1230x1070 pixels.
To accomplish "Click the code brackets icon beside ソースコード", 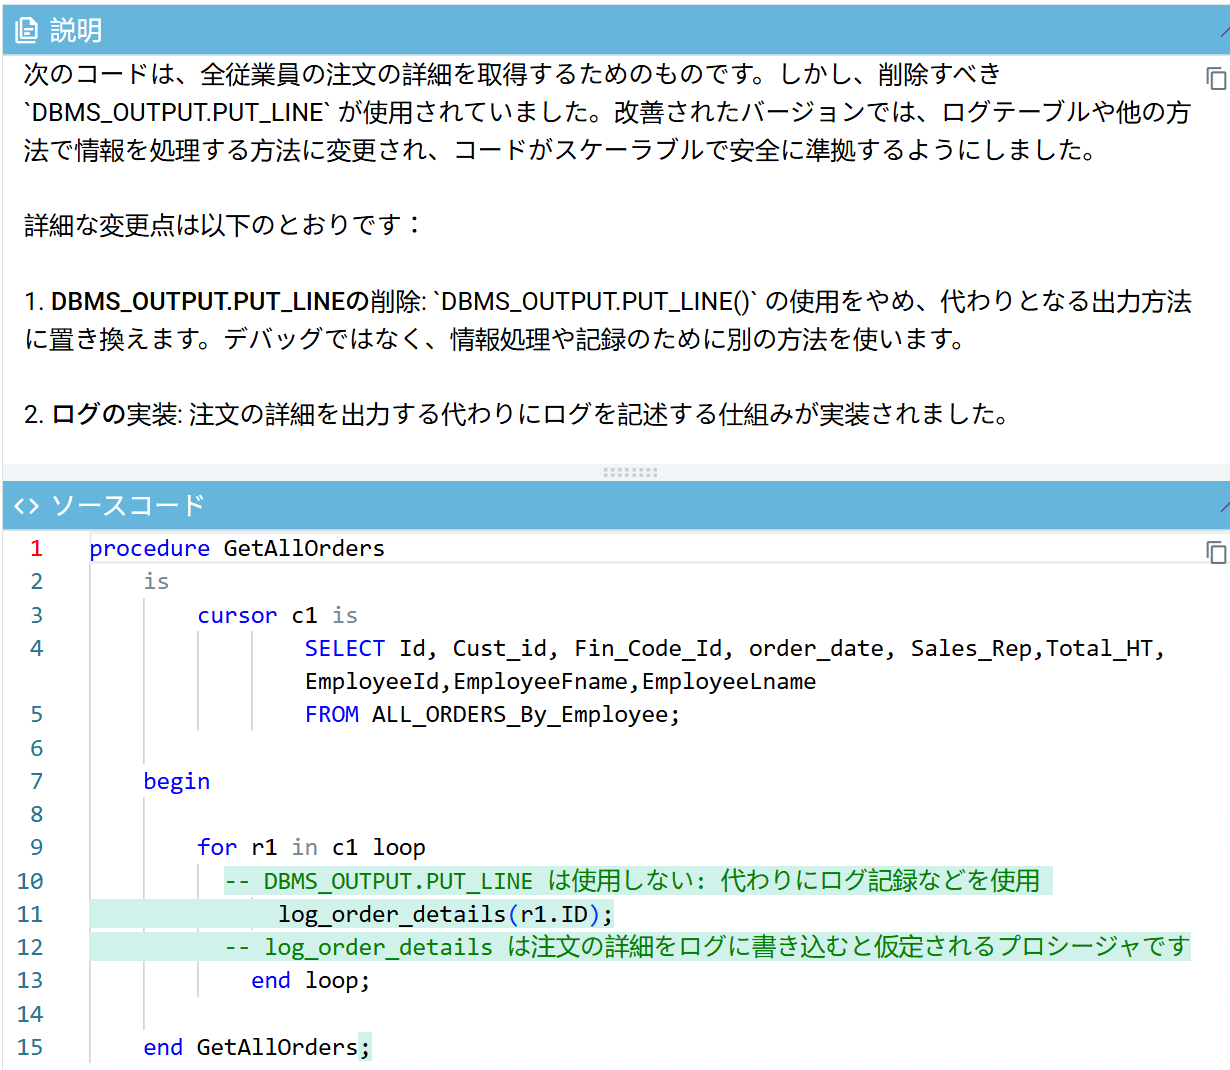I will [27, 506].
